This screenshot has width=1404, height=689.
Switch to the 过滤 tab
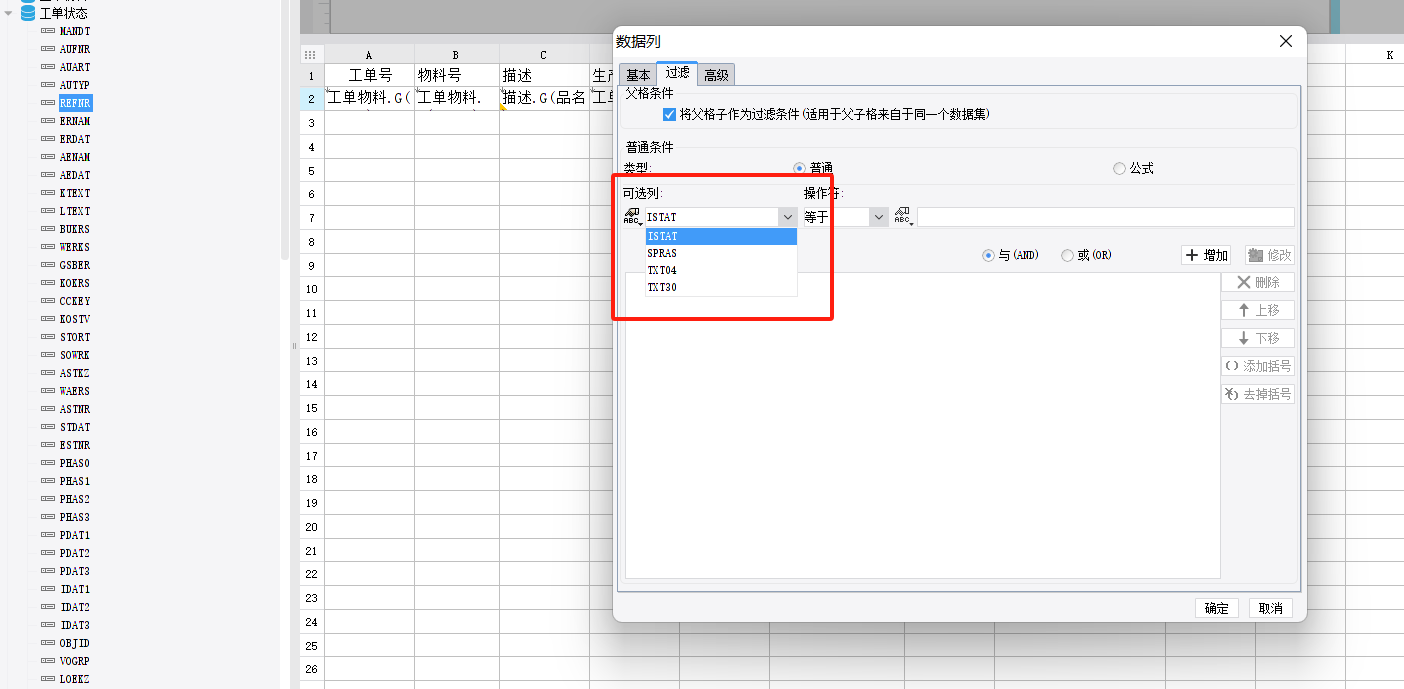coord(677,73)
